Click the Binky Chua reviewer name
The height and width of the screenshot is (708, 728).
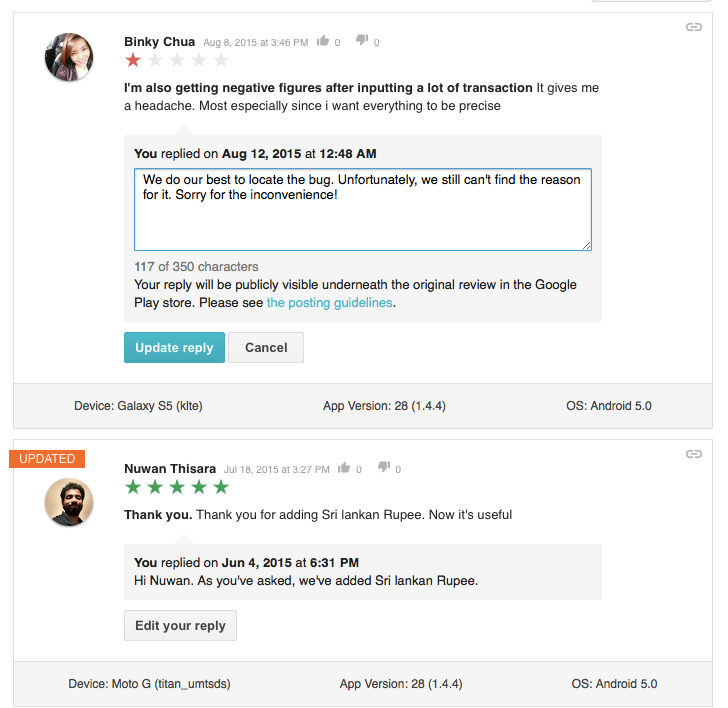click(159, 42)
